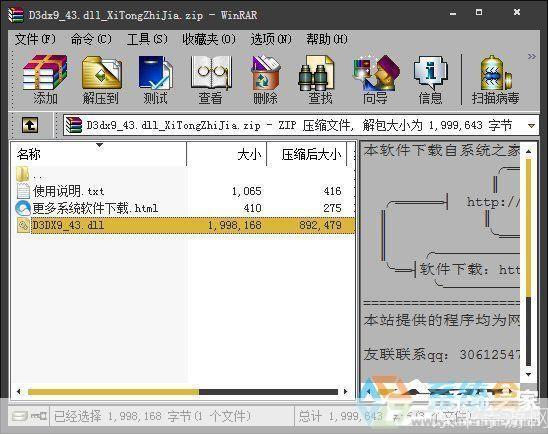Go up one folder level button
Viewport: 548px width, 434px height.
click(x=30, y=125)
